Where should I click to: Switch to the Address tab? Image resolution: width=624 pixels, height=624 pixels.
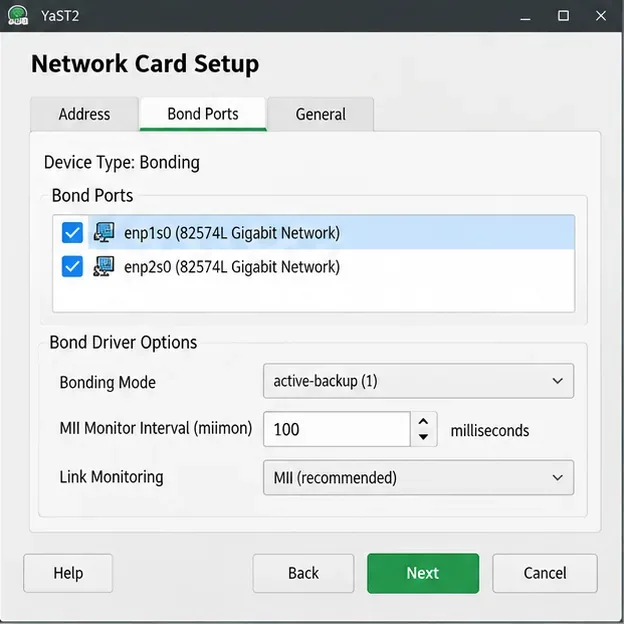(84, 114)
